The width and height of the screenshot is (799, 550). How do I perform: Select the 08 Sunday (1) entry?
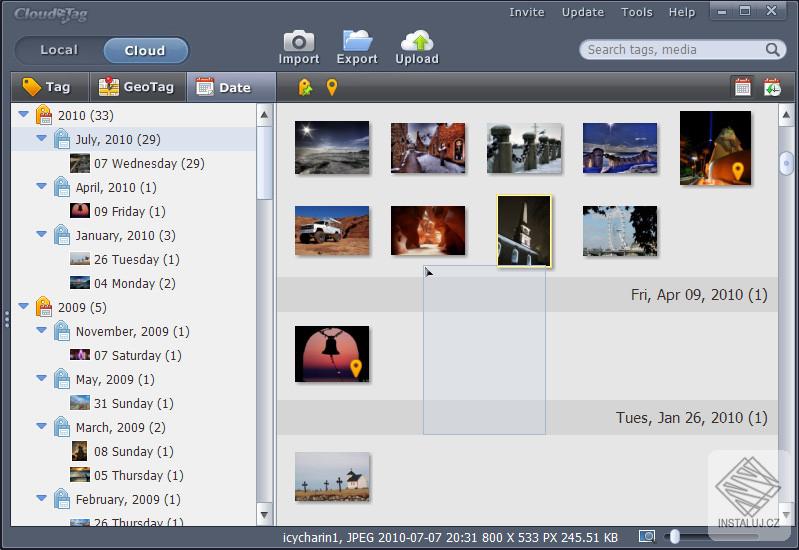[134, 451]
